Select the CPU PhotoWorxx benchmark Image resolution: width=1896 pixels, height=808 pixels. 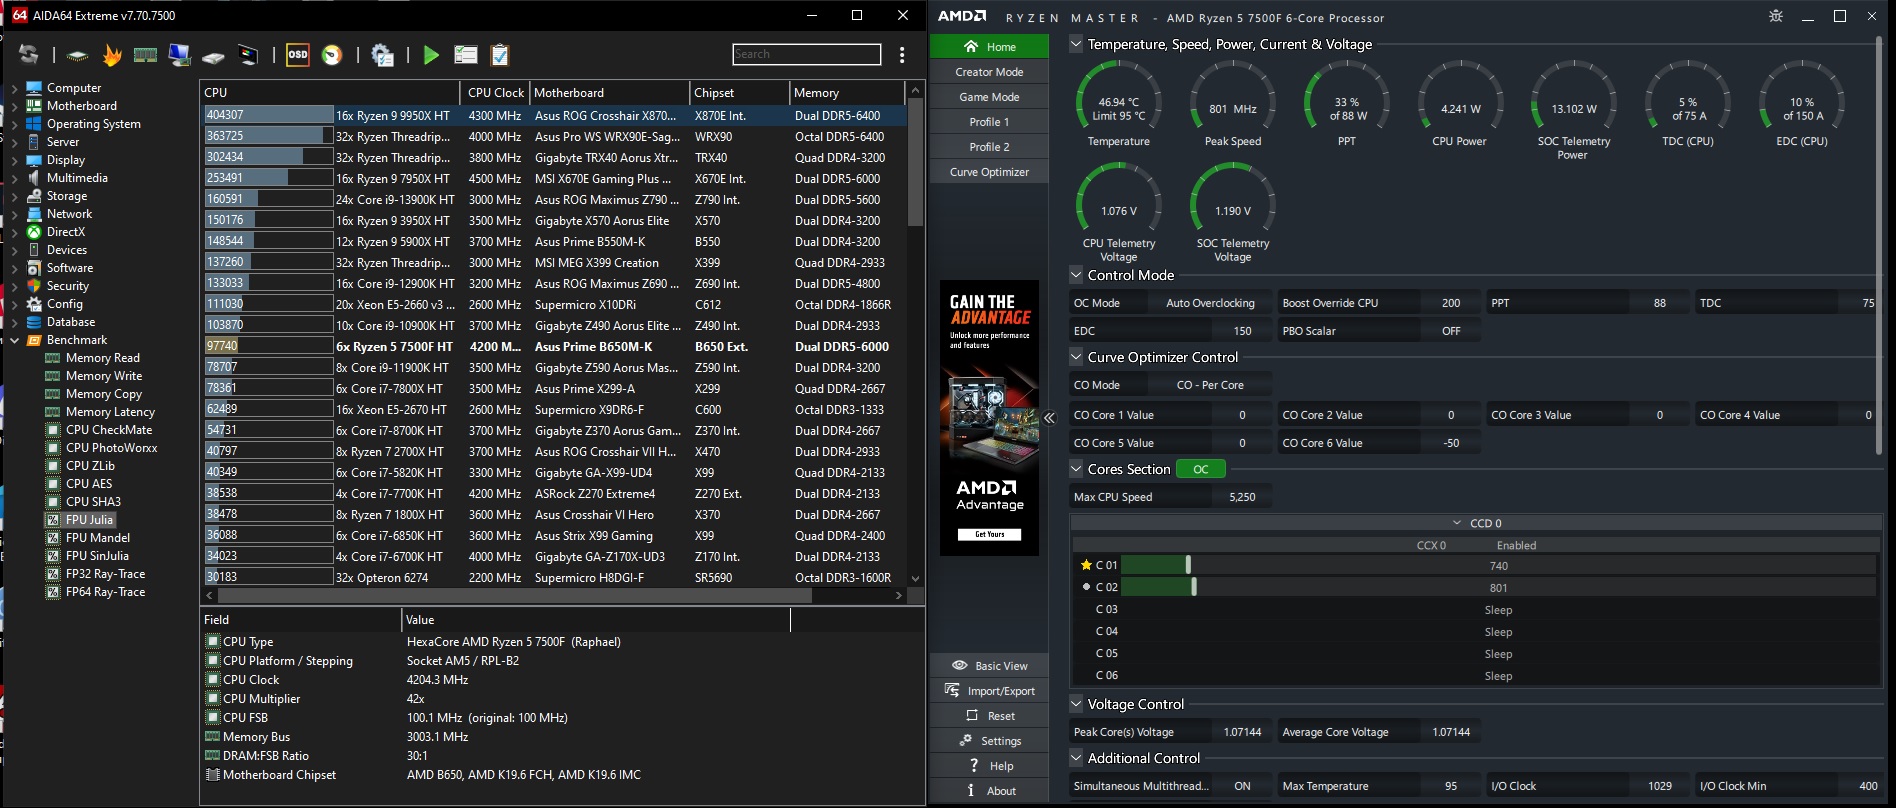point(111,448)
